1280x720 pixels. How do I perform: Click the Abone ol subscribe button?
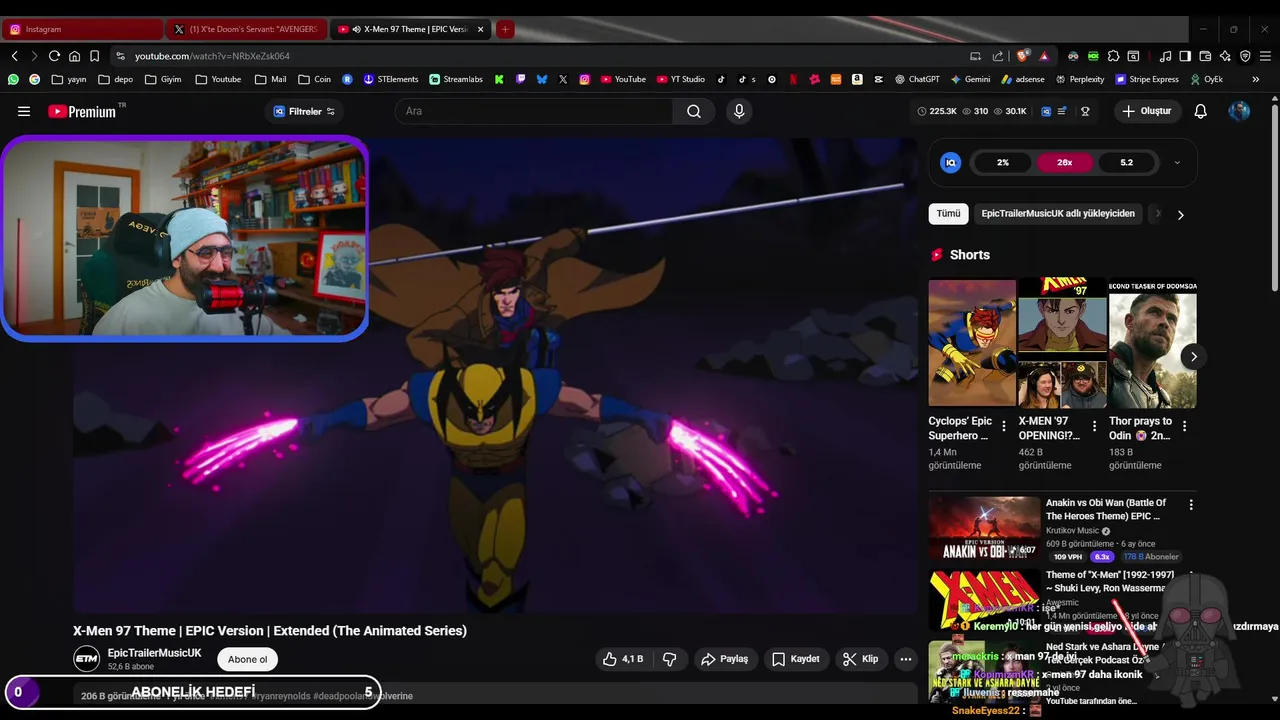click(x=247, y=659)
